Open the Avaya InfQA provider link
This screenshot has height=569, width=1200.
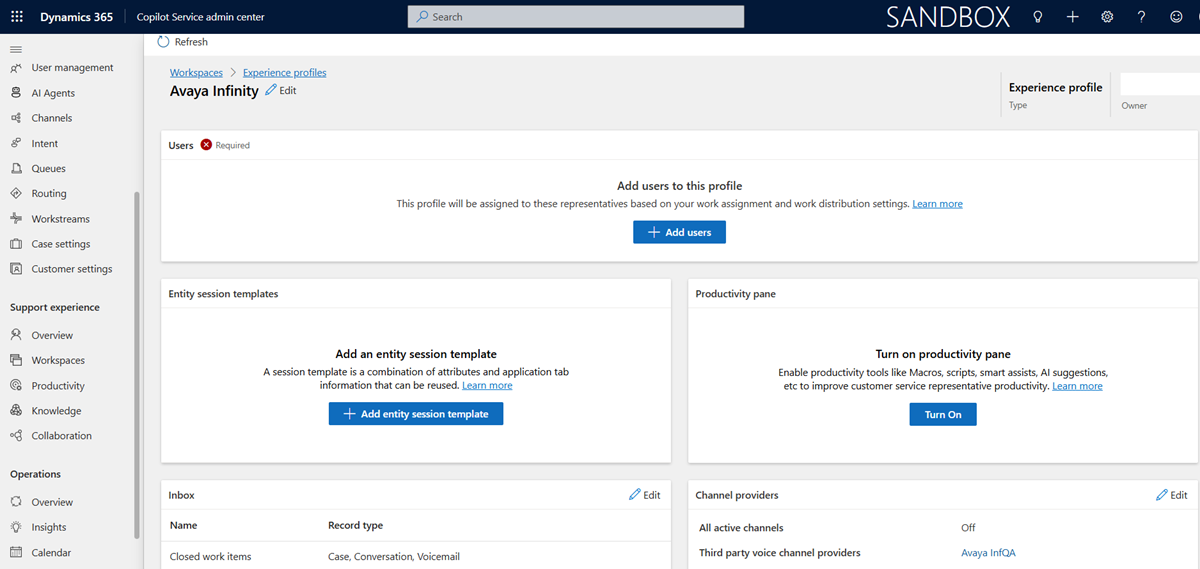click(988, 553)
